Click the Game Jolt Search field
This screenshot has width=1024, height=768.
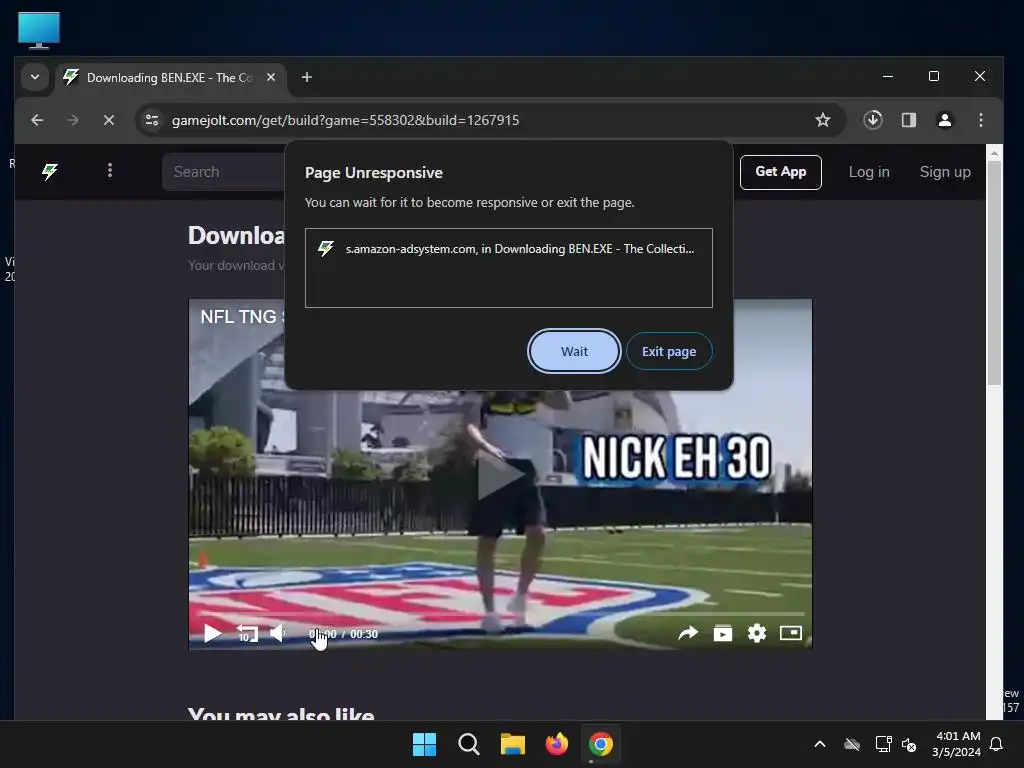(223, 172)
